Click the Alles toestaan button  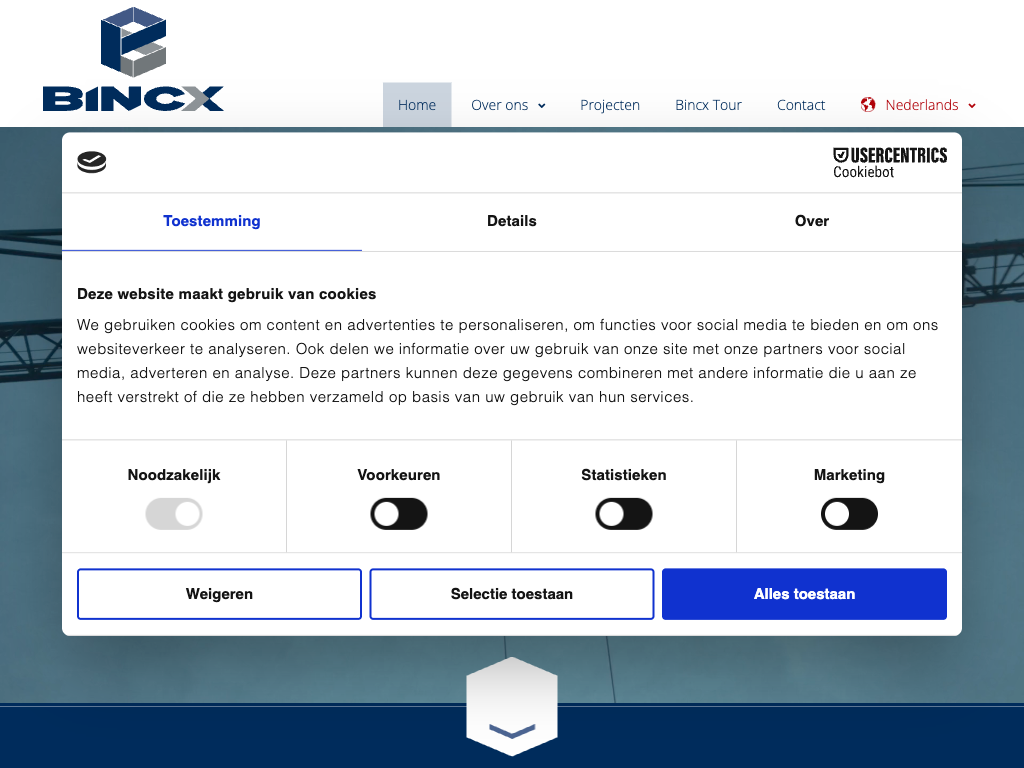click(x=805, y=594)
